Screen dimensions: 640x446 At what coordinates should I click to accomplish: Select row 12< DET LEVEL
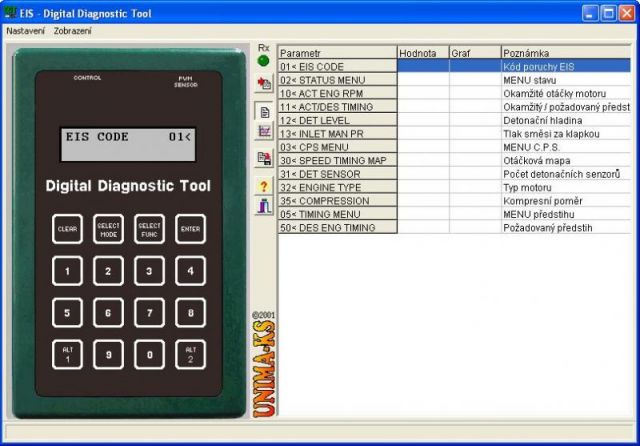pyautogui.click(x=454, y=120)
